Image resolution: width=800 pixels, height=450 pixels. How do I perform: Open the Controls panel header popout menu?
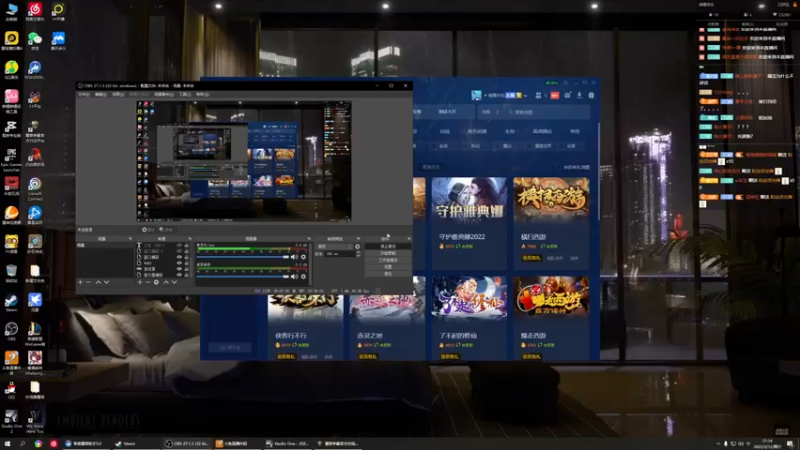click(408, 239)
